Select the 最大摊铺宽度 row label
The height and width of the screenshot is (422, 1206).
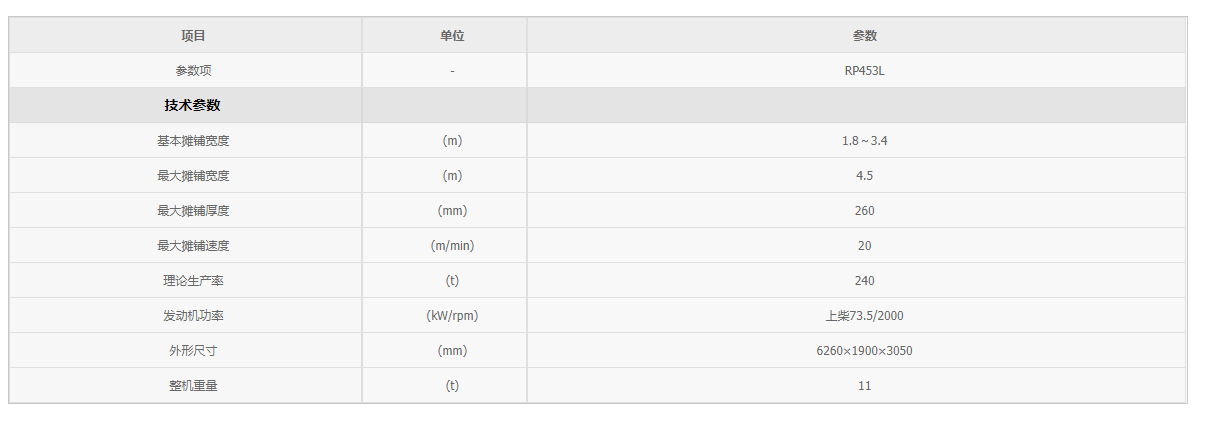[x=193, y=176]
